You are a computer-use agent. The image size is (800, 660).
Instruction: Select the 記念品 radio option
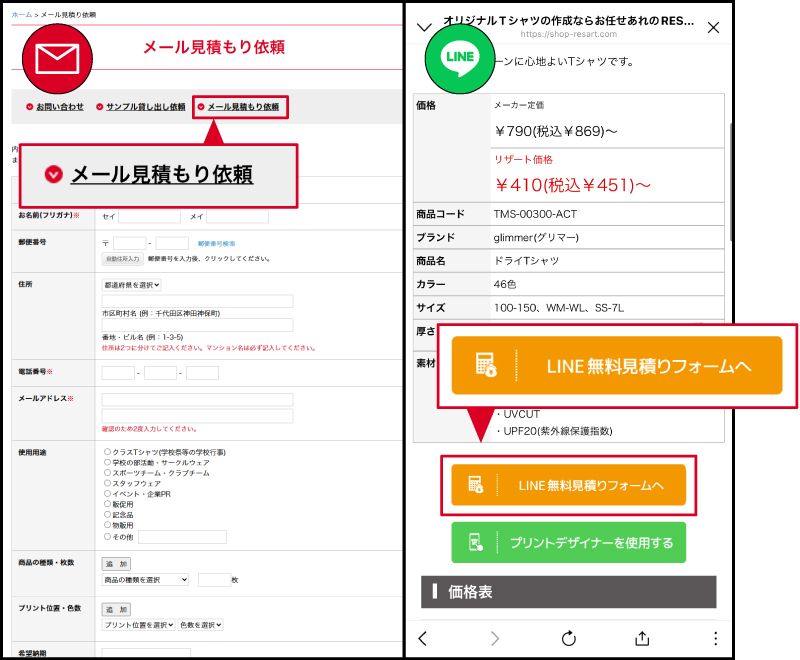(x=106, y=514)
